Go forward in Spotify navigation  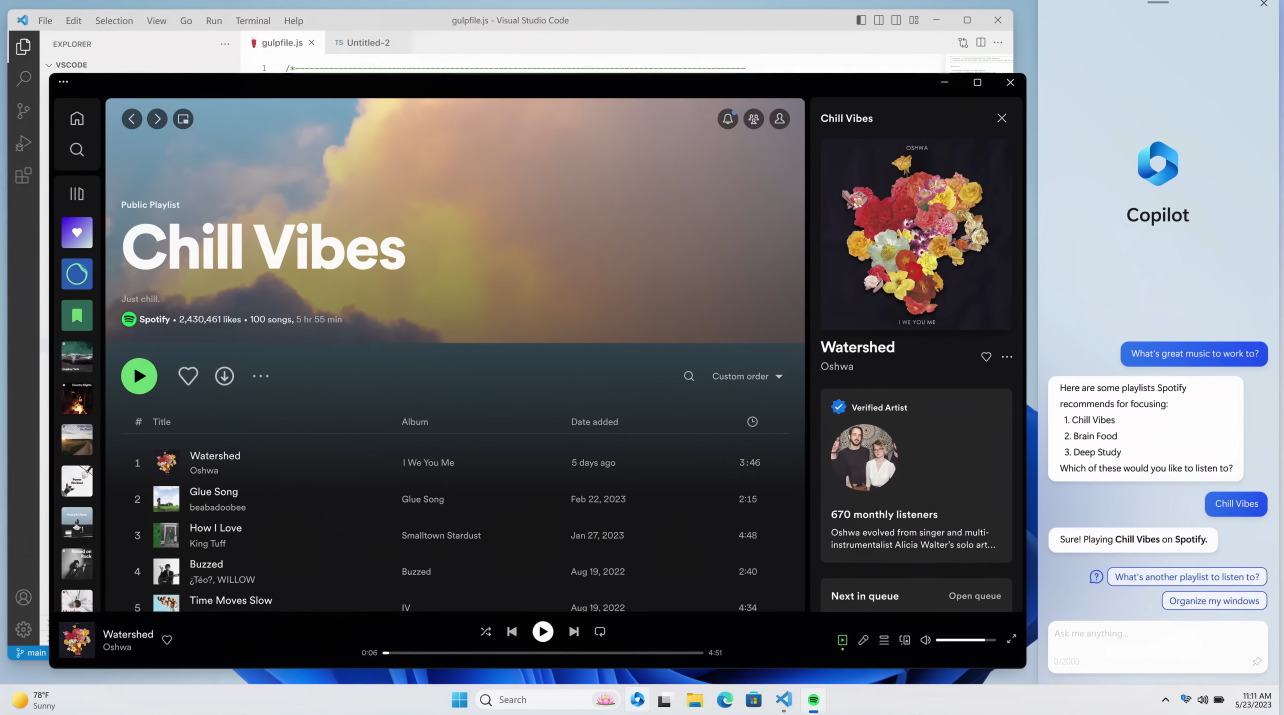pyautogui.click(x=157, y=119)
